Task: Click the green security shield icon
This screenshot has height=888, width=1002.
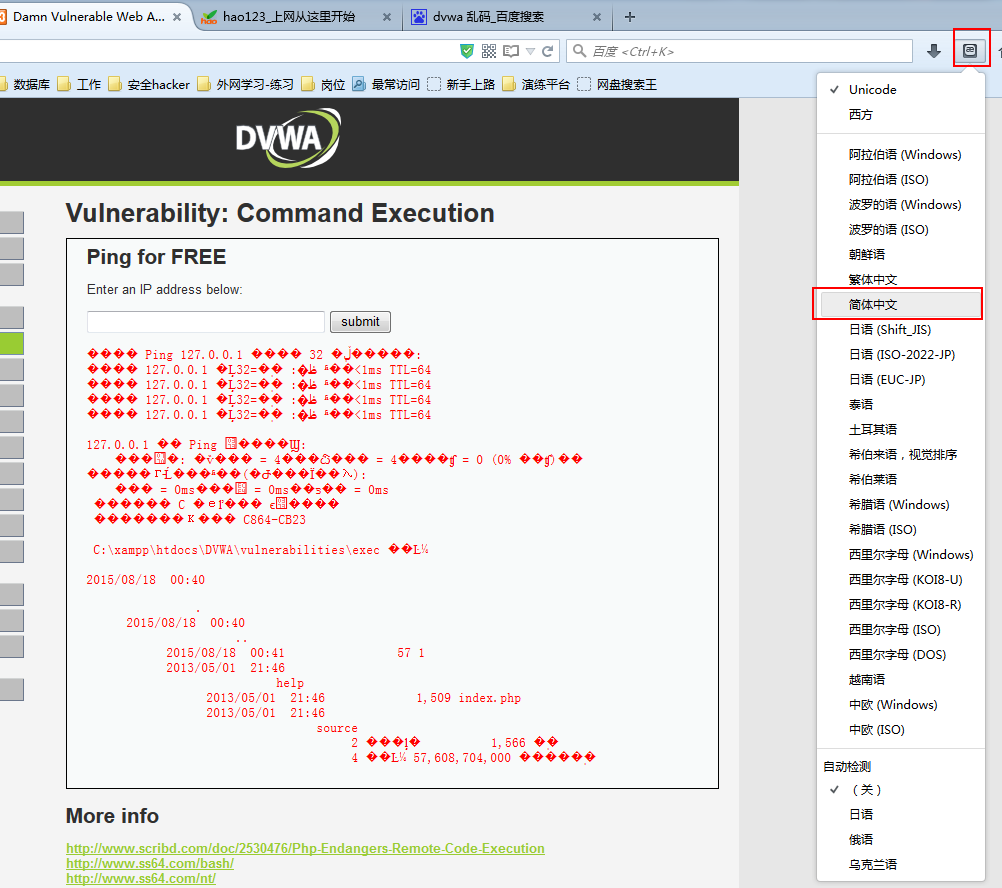Action: 467,51
